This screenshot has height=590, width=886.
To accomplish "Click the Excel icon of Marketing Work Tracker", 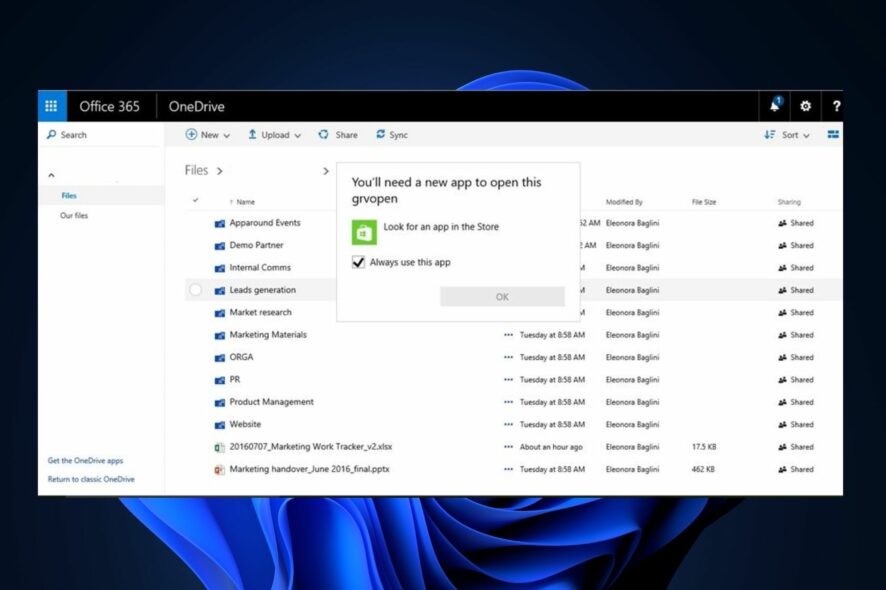I will click(x=219, y=448).
